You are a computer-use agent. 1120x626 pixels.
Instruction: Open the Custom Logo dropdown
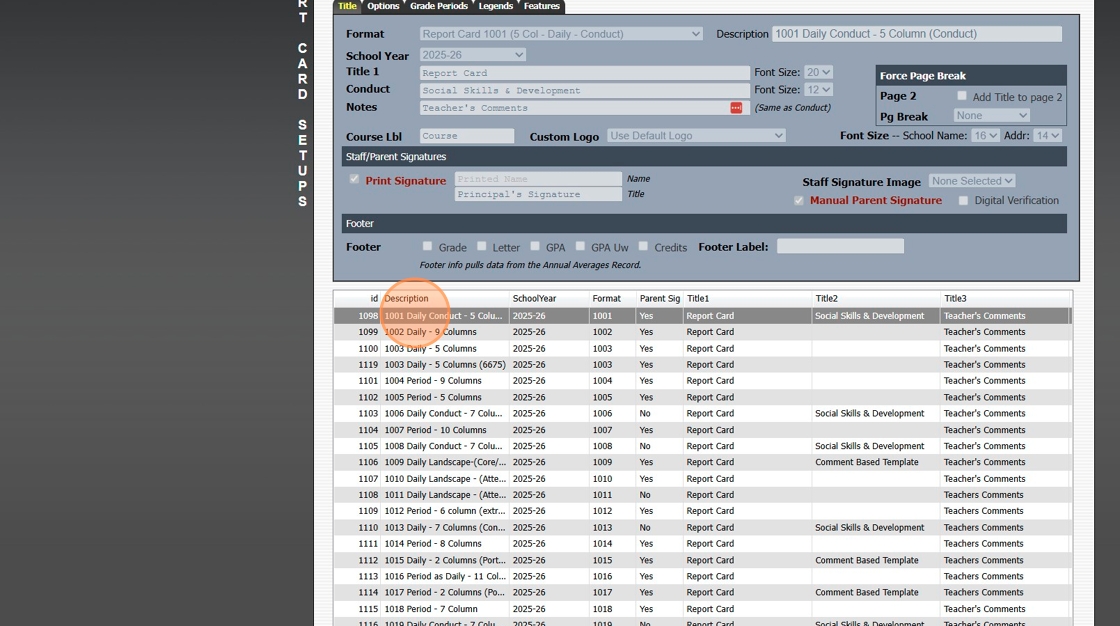pos(696,136)
